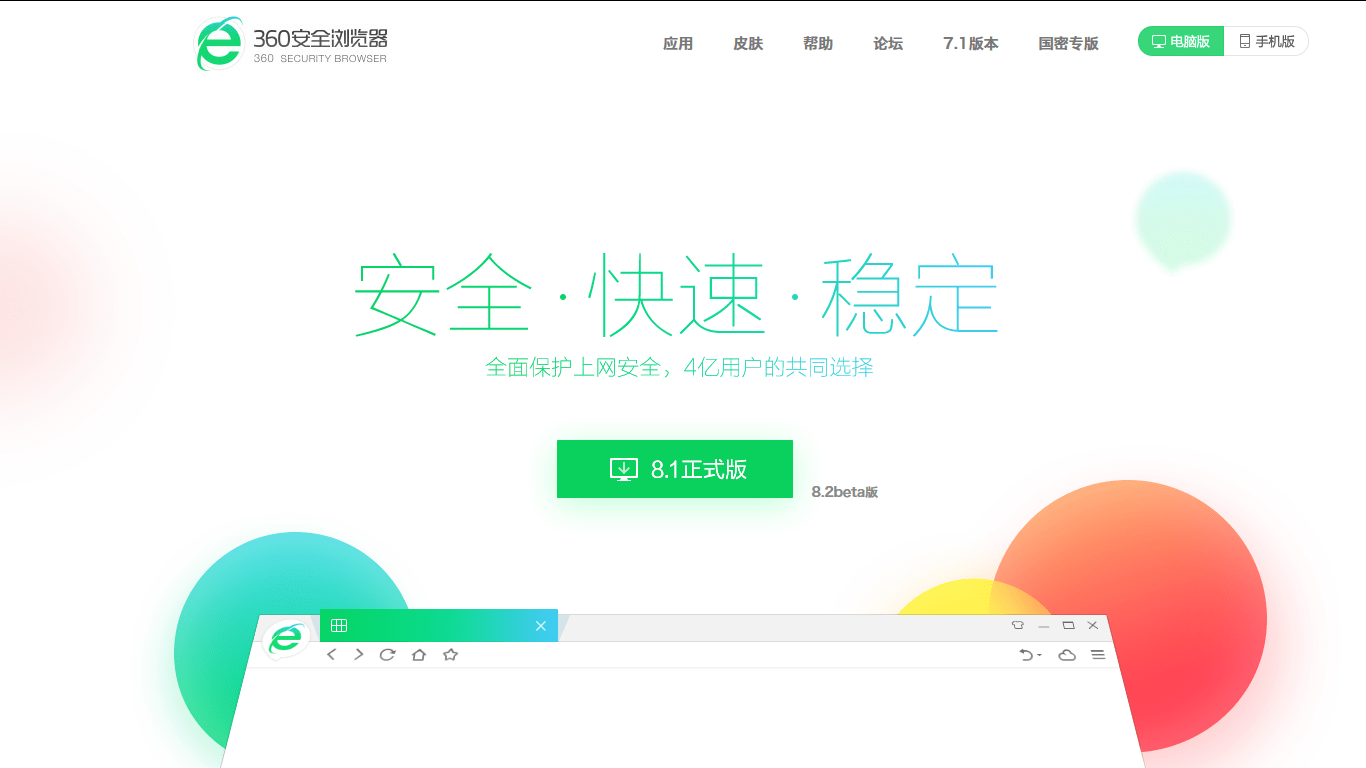Click the browser logo in mockup window
Viewport: 1366px width, 768px height.
(286, 638)
